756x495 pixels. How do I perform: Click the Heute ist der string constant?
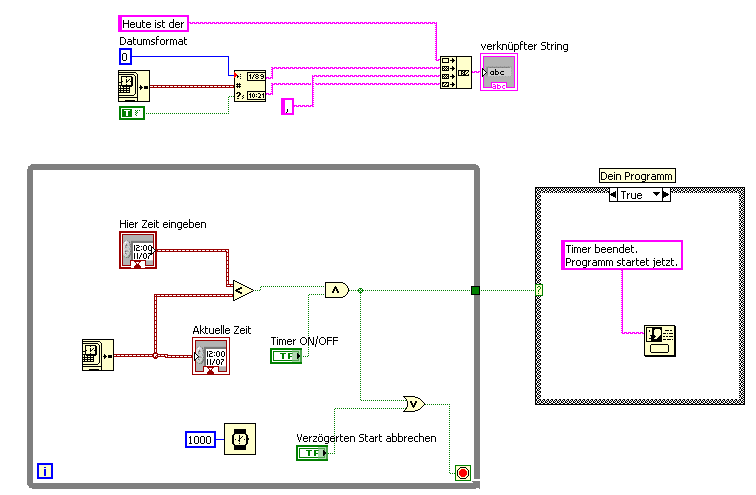tap(153, 24)
